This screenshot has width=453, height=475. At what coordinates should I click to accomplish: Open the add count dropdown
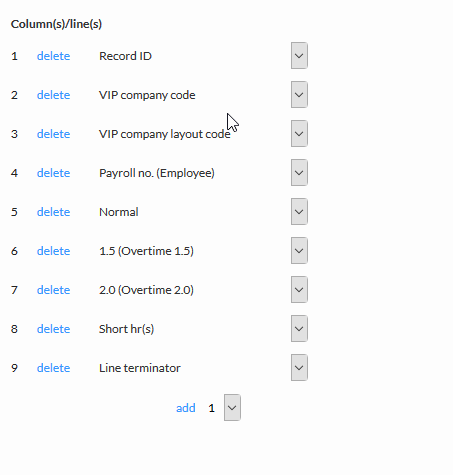[232, 408]
